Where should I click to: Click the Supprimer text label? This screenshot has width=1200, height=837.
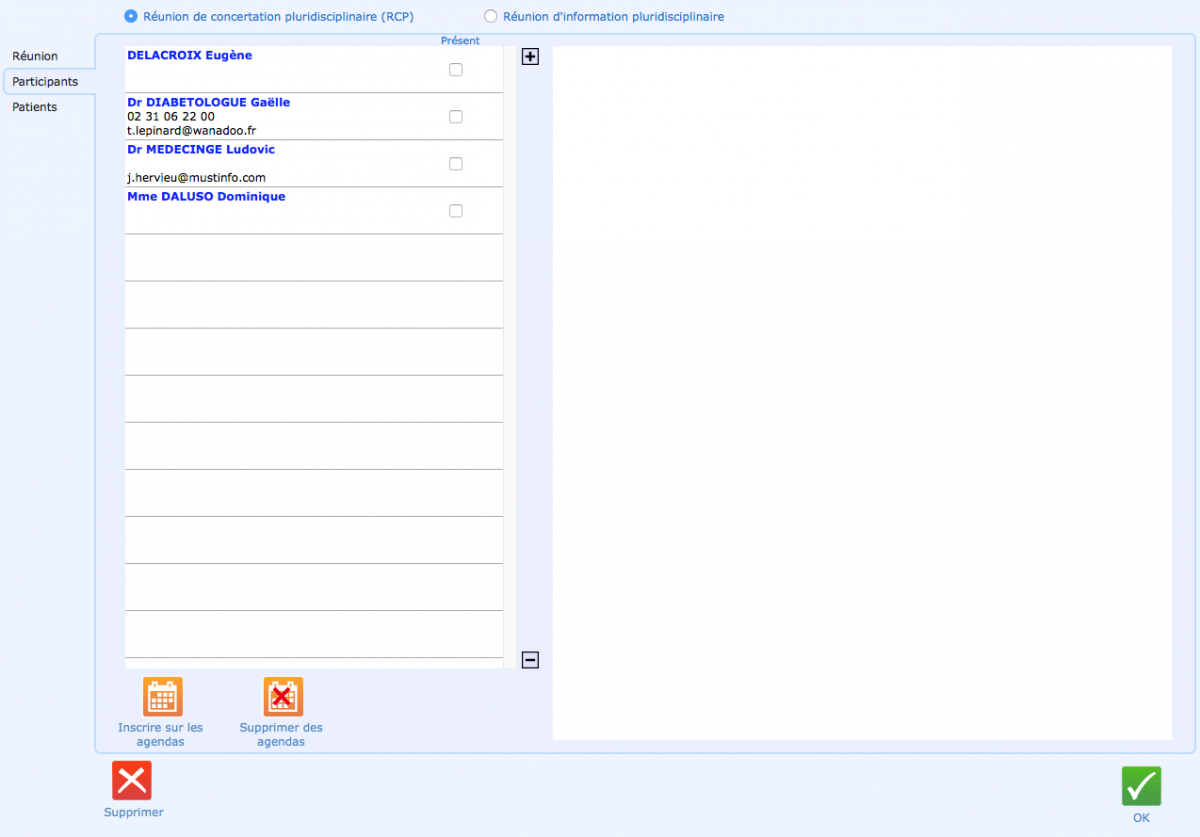pos(134,812)
